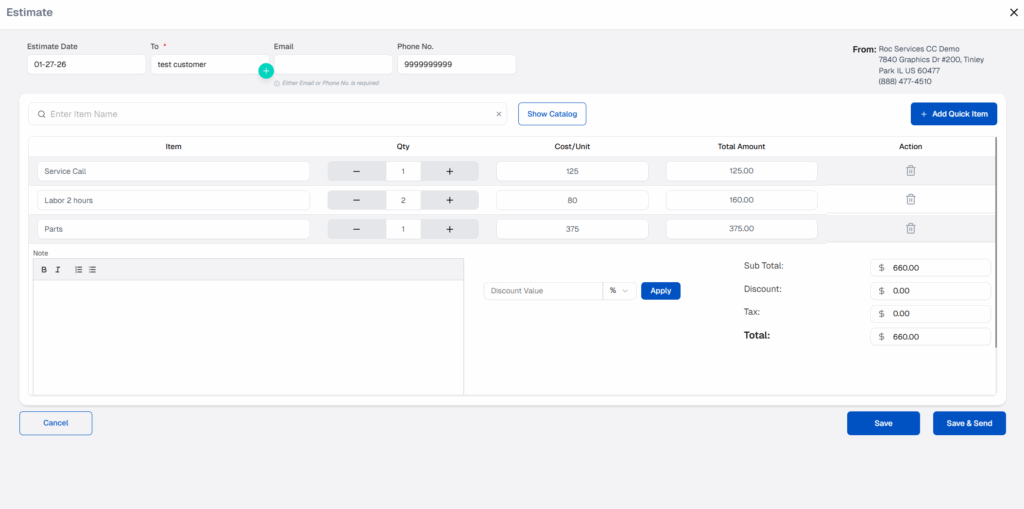Increase quantity for Parts
This screenshot has height=509, width=1024.
click(x=449, y=229)
